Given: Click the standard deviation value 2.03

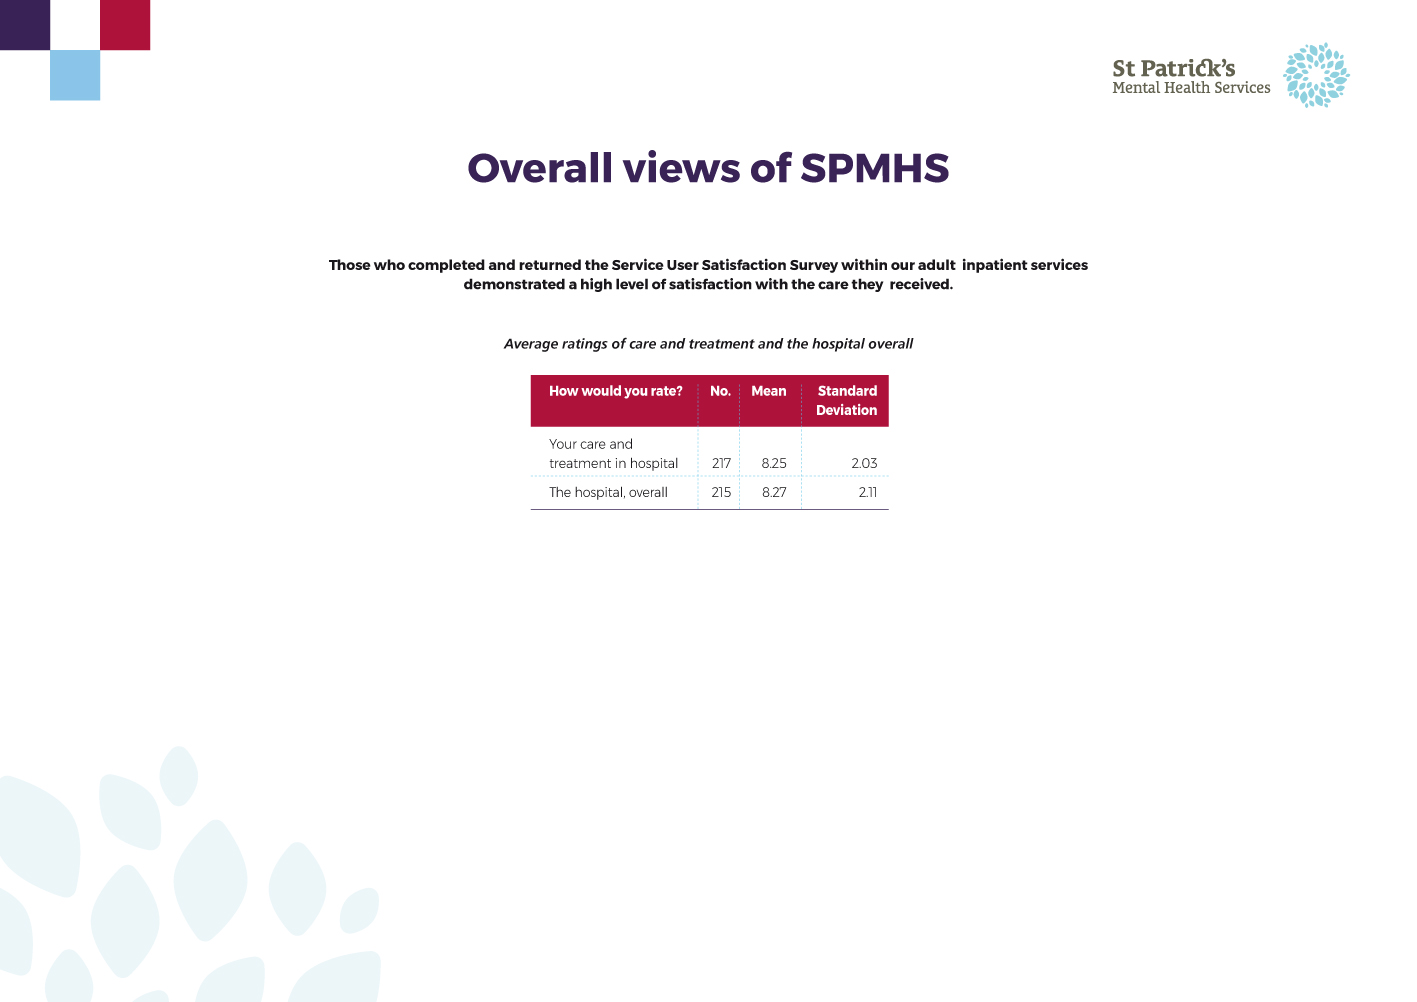Looking at the screenshot, I should coord(864,463).
